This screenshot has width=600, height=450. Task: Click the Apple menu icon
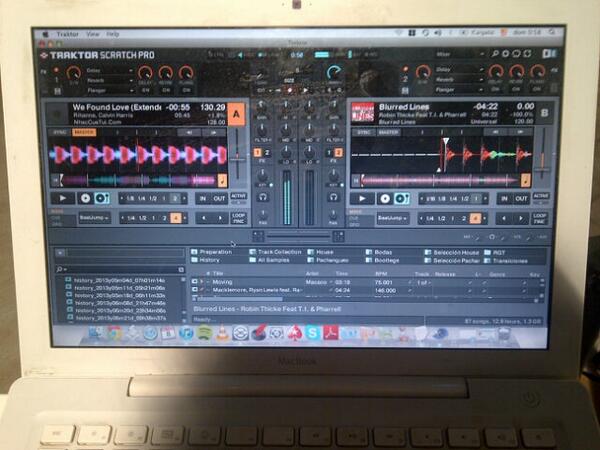point(46,34)
